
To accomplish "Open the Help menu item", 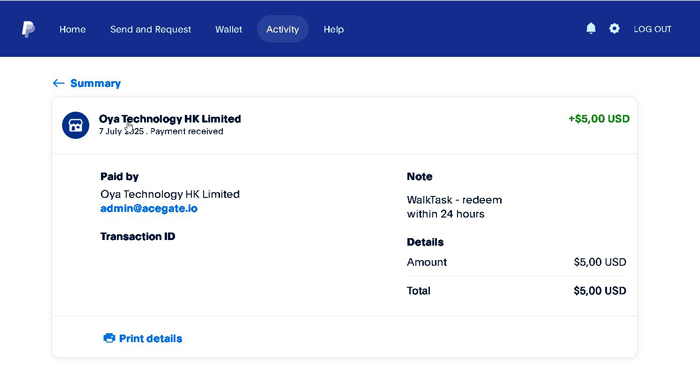I will [333, 29].
